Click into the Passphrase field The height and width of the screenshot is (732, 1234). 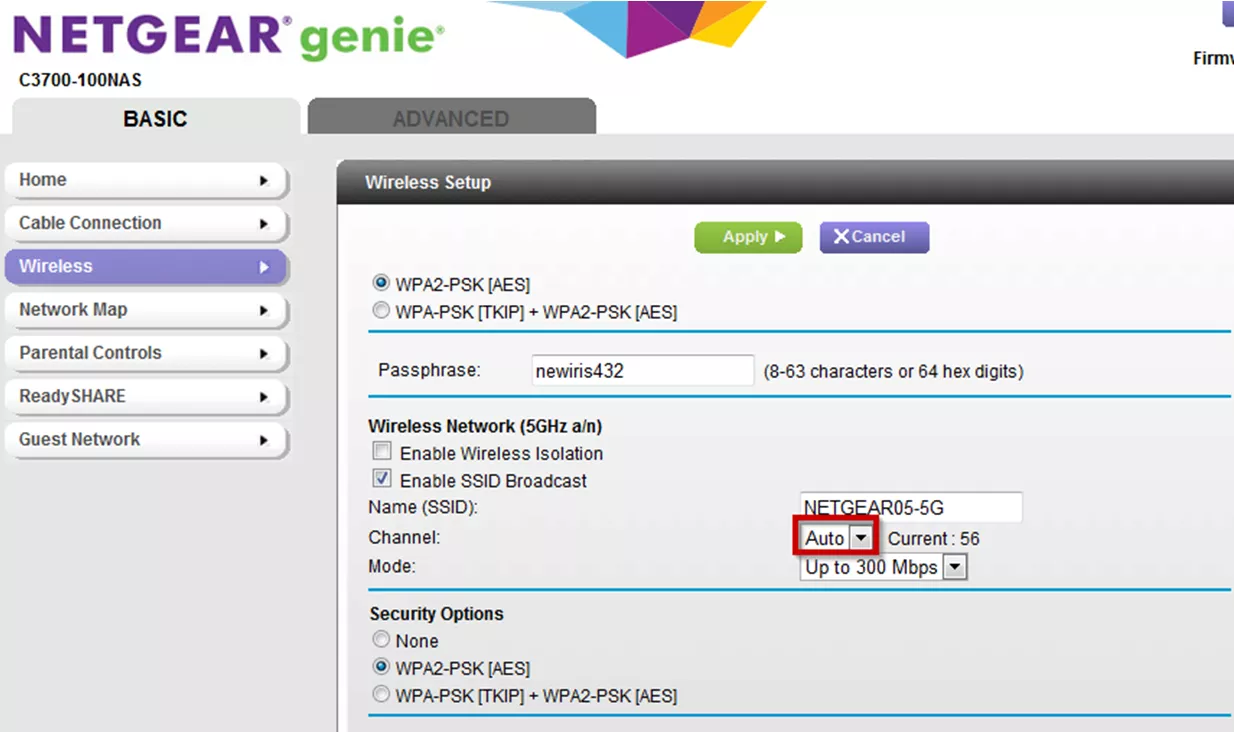pyautogui.click(x=643, y=371)
